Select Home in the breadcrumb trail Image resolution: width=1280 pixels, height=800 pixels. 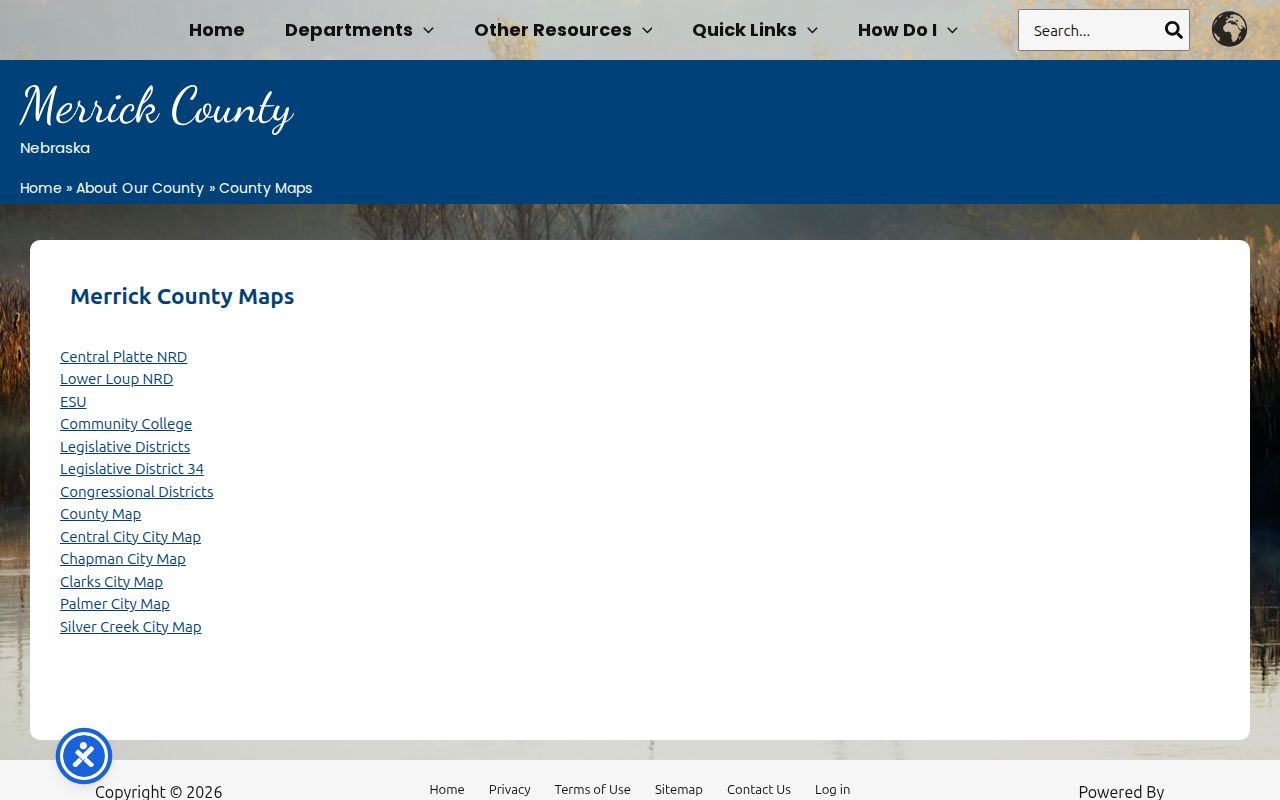(40, 188)
